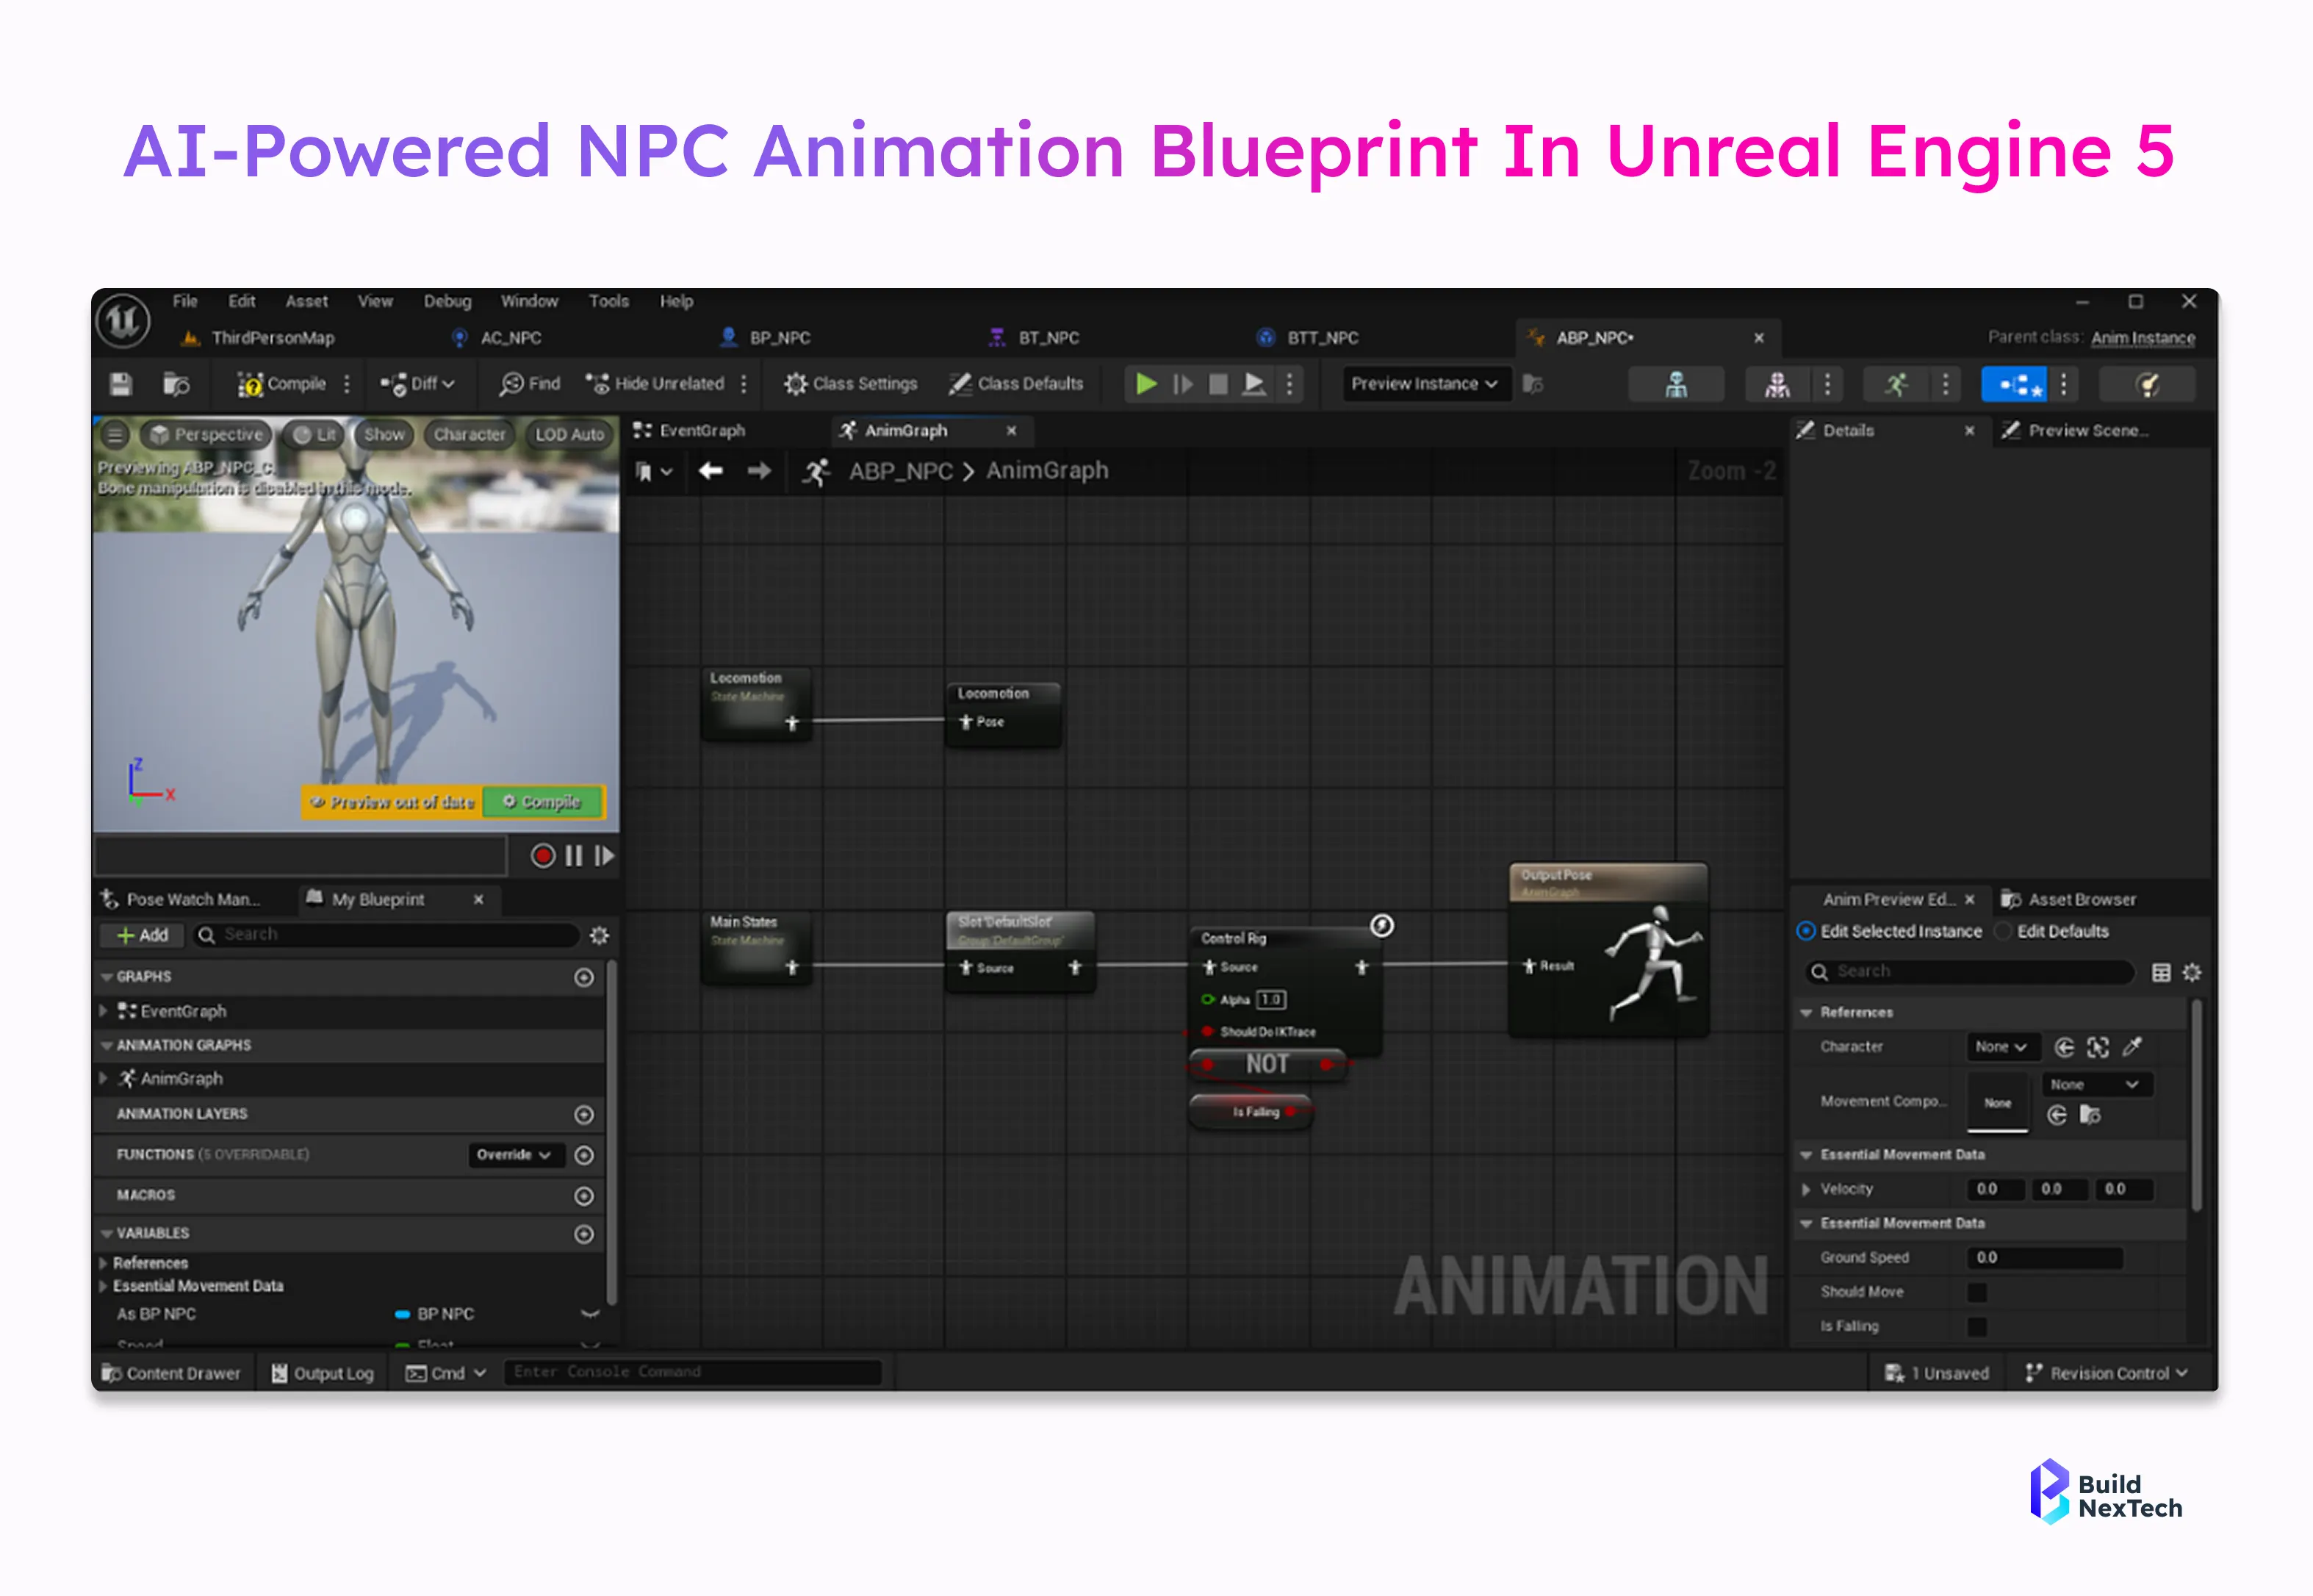
Task: Click the Enter Console Command input field
Action: coord(692,1371)
